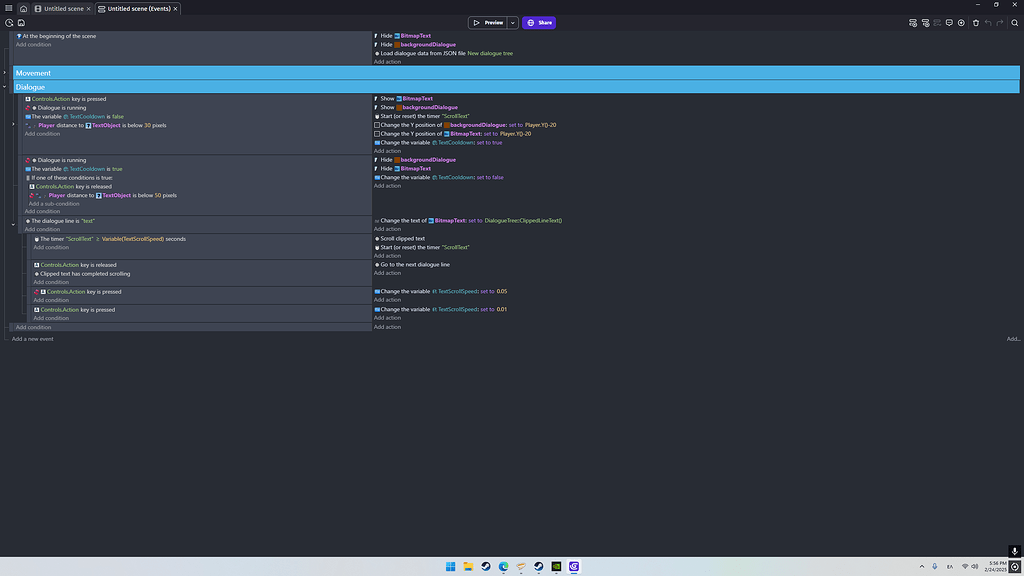Screen dimensions: 1024x576
Task: Click the Share button
Action: 538,22
